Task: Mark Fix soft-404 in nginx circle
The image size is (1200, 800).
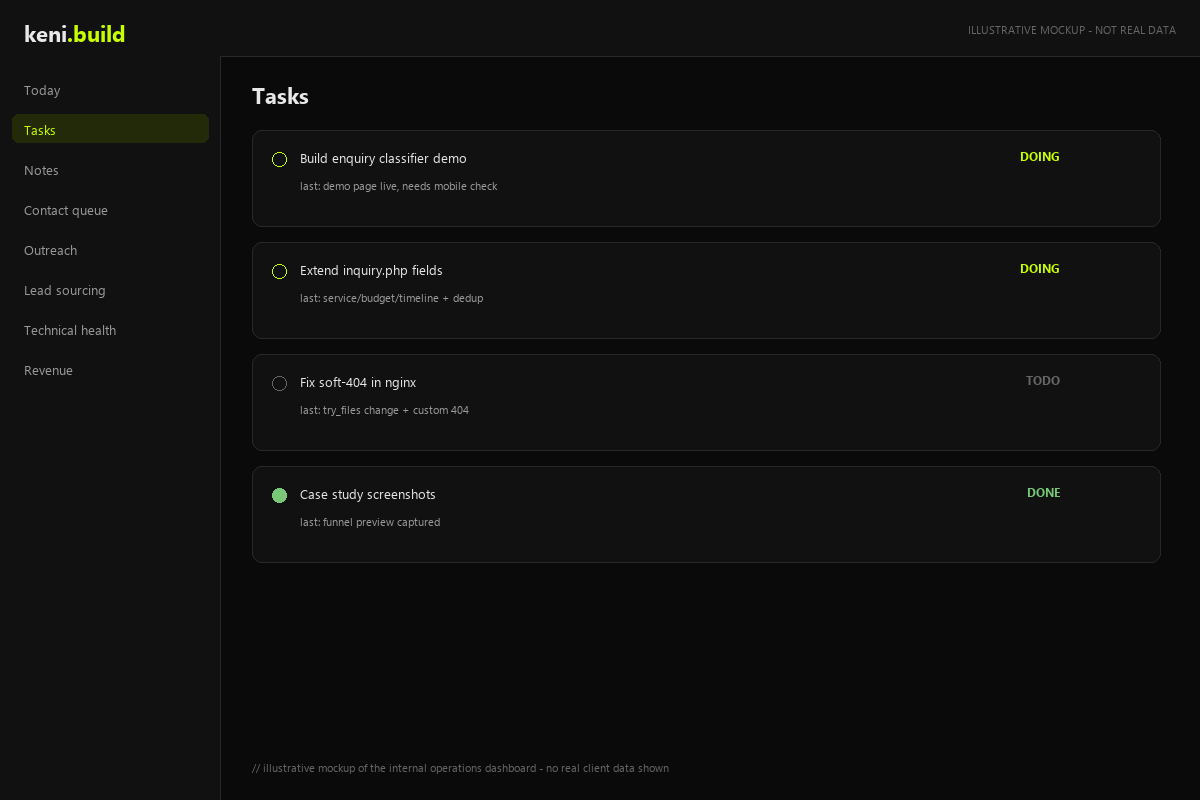Action: pos(279,383)
